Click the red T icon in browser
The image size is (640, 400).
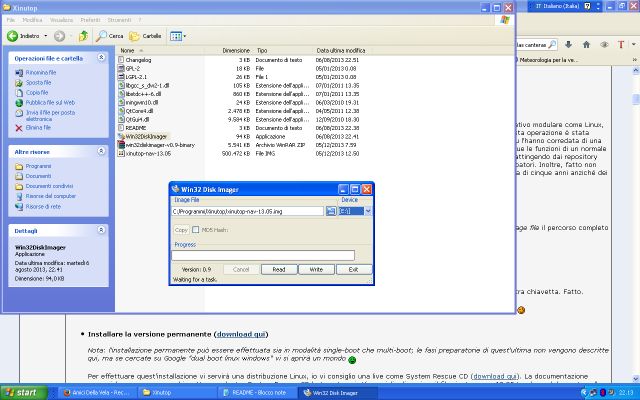621,44
